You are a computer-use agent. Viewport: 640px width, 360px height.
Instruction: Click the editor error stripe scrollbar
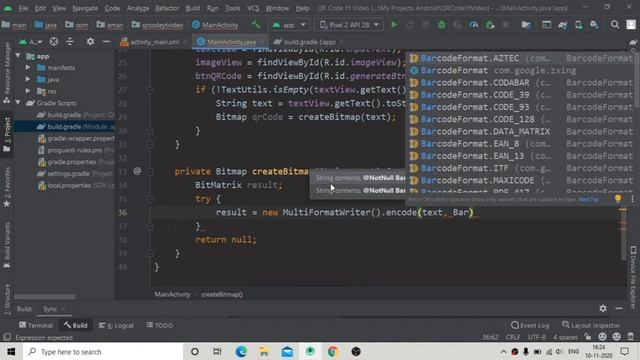click(623, 235)
